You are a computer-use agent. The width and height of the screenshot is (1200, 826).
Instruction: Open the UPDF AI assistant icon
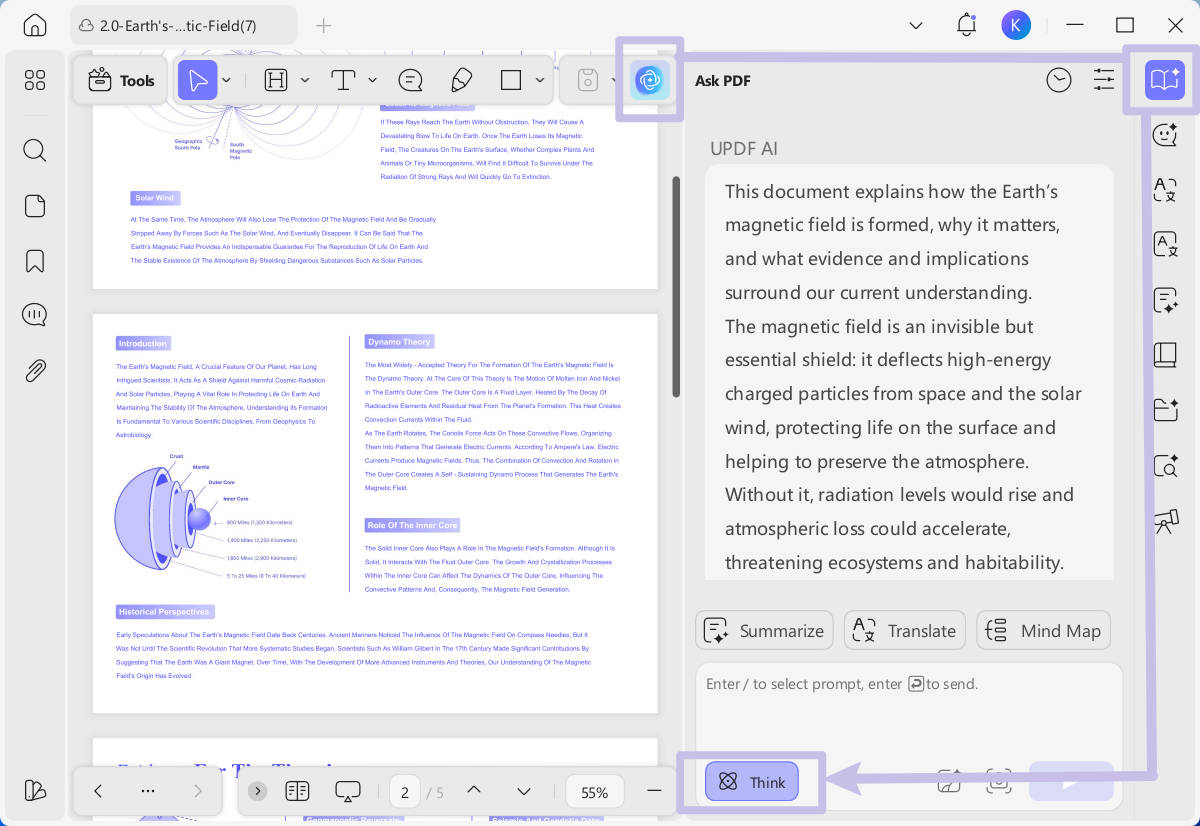(649, 80)
